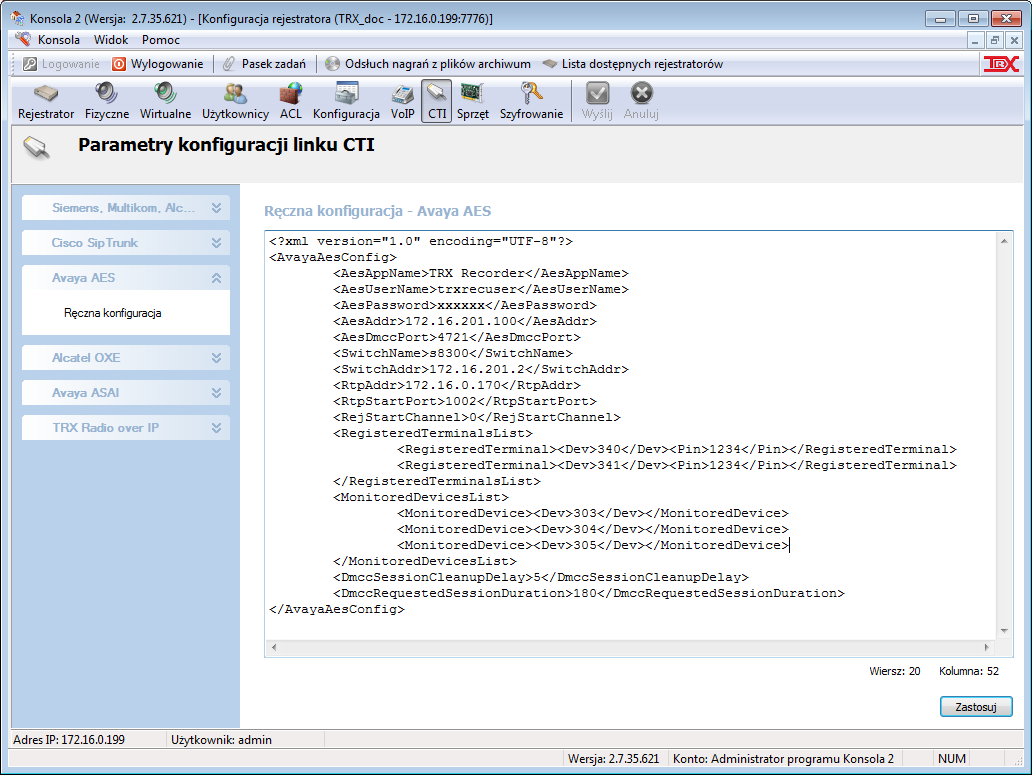Image resolution: width=1032 pixels, height=775 pixels.
Task: Open the Konfiguracja section
Action: [x=346, y=101]
